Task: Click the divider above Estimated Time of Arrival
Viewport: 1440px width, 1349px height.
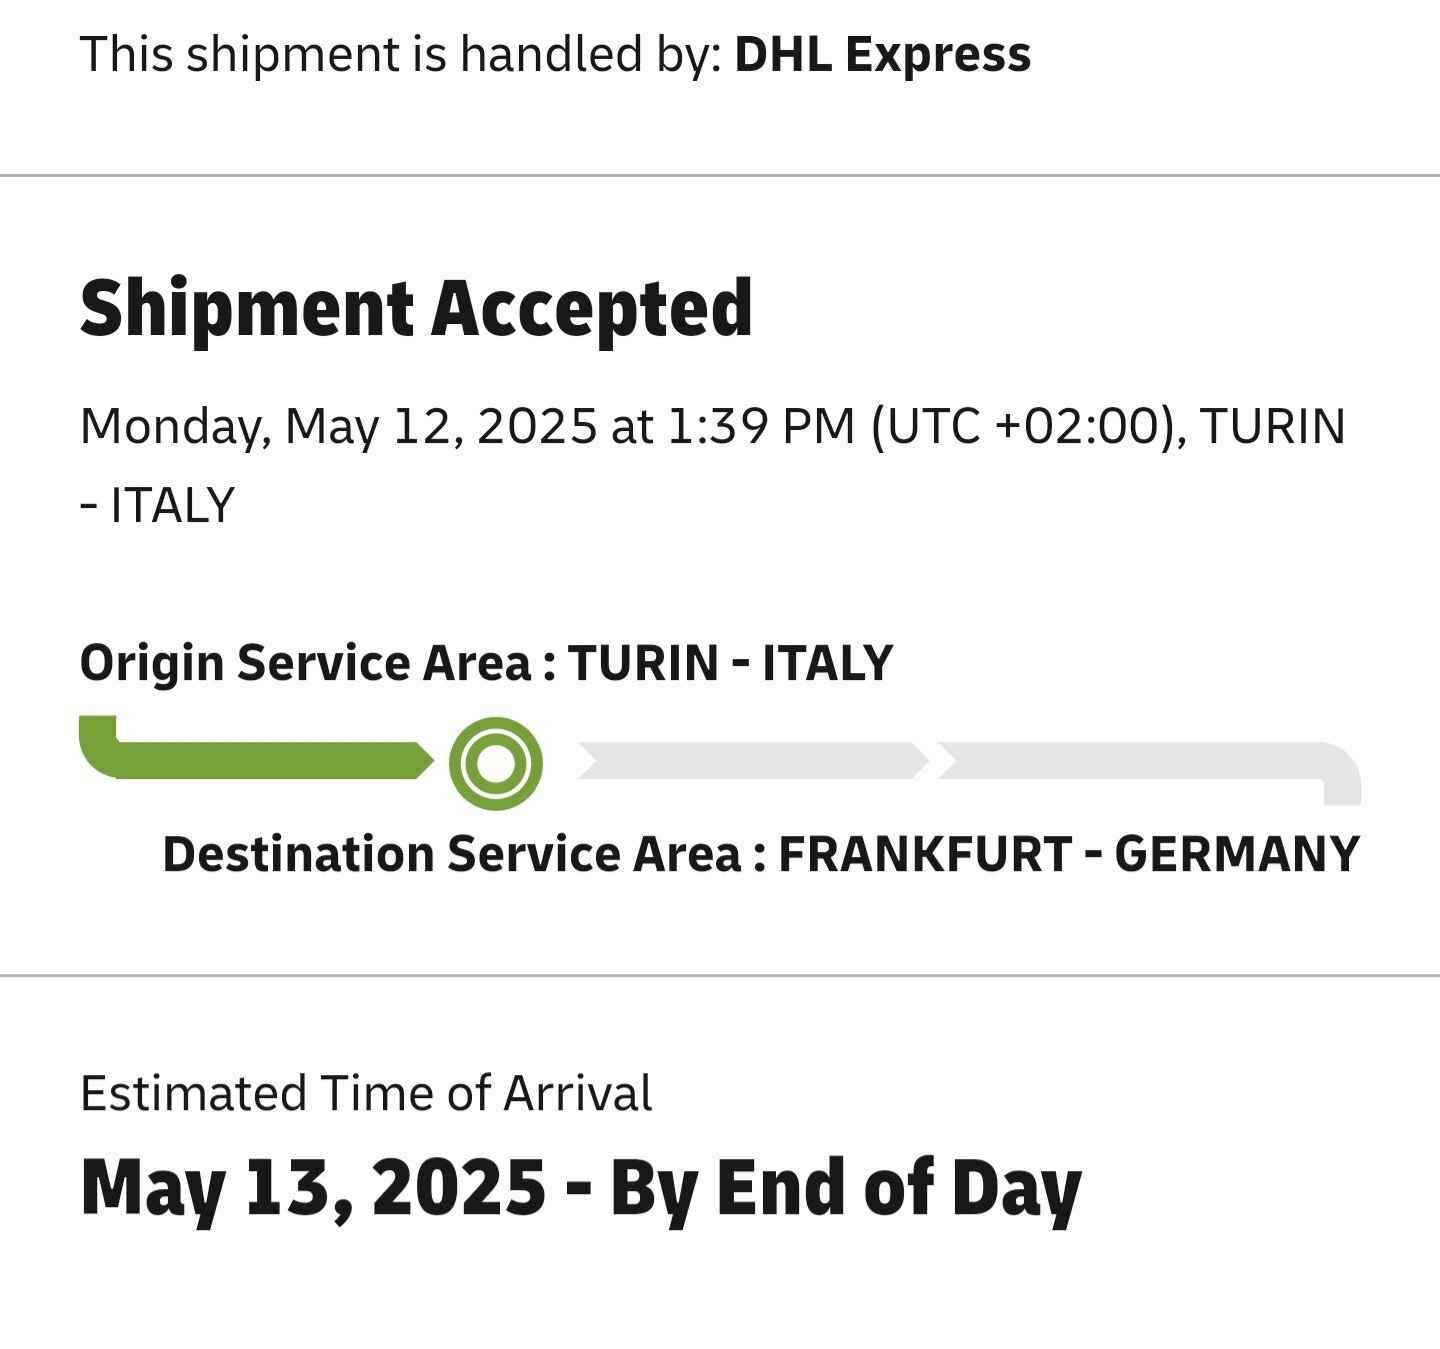Action: [720, 974]
